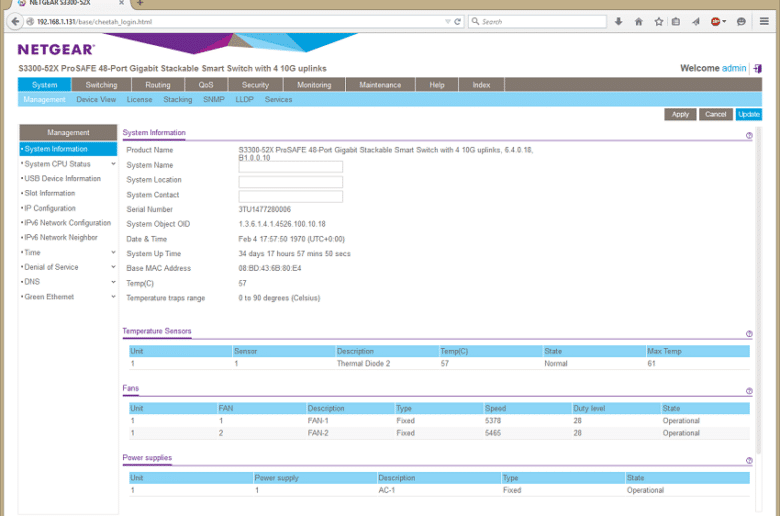Image resolution: width=780 pixels, height=516 pixels.
Task: Open the Adblock Plus icon
Action: pos(716,21)
